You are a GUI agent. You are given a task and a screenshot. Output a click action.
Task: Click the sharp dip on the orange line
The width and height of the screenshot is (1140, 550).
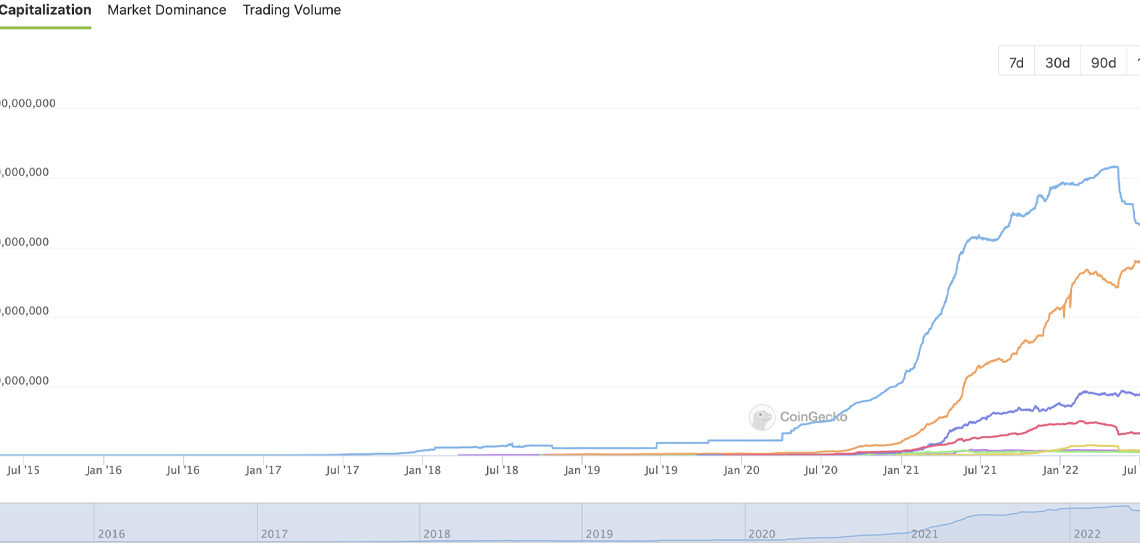tap(1064, 317)
